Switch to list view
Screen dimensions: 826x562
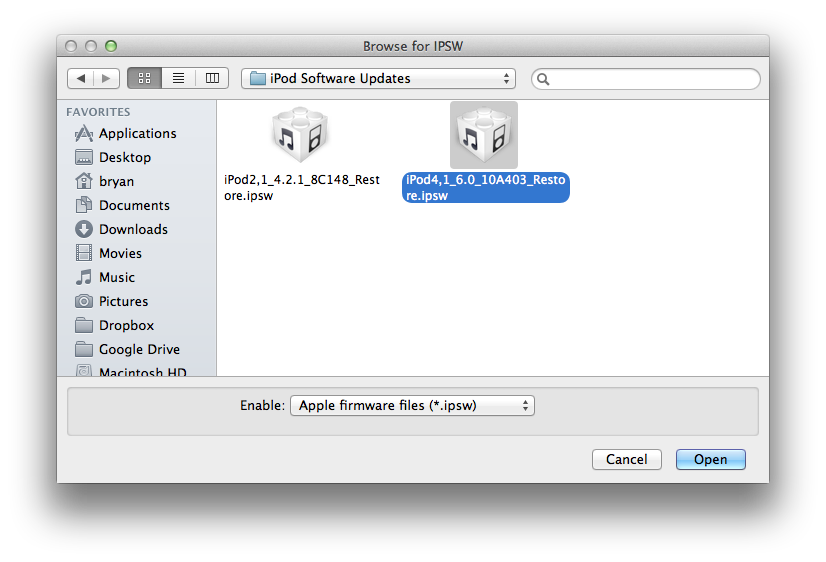click(x=179, y=78)
